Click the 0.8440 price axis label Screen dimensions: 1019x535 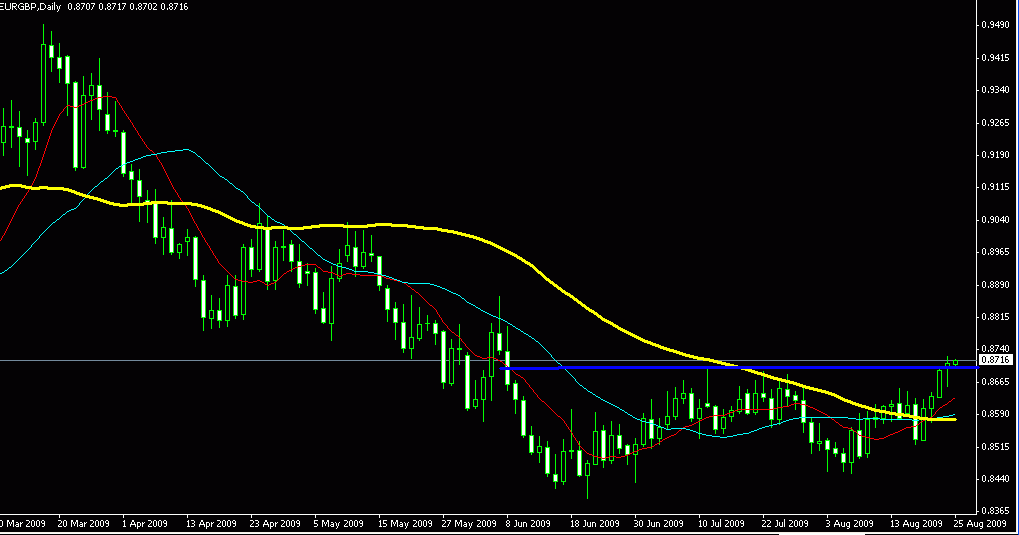click(996, 478)
